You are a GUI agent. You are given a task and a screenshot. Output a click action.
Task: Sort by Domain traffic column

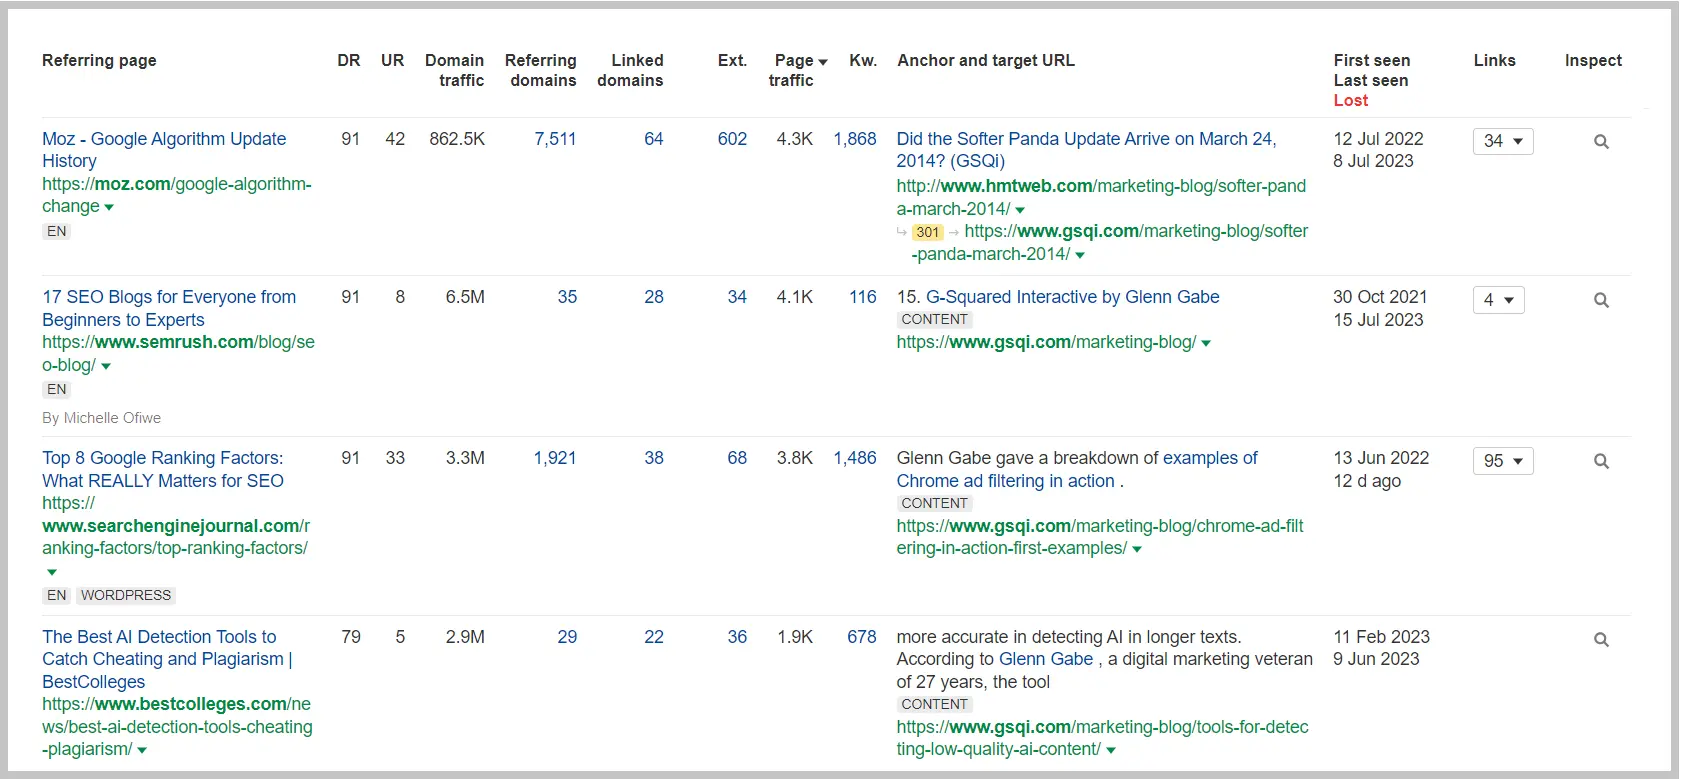pos(455,70)
